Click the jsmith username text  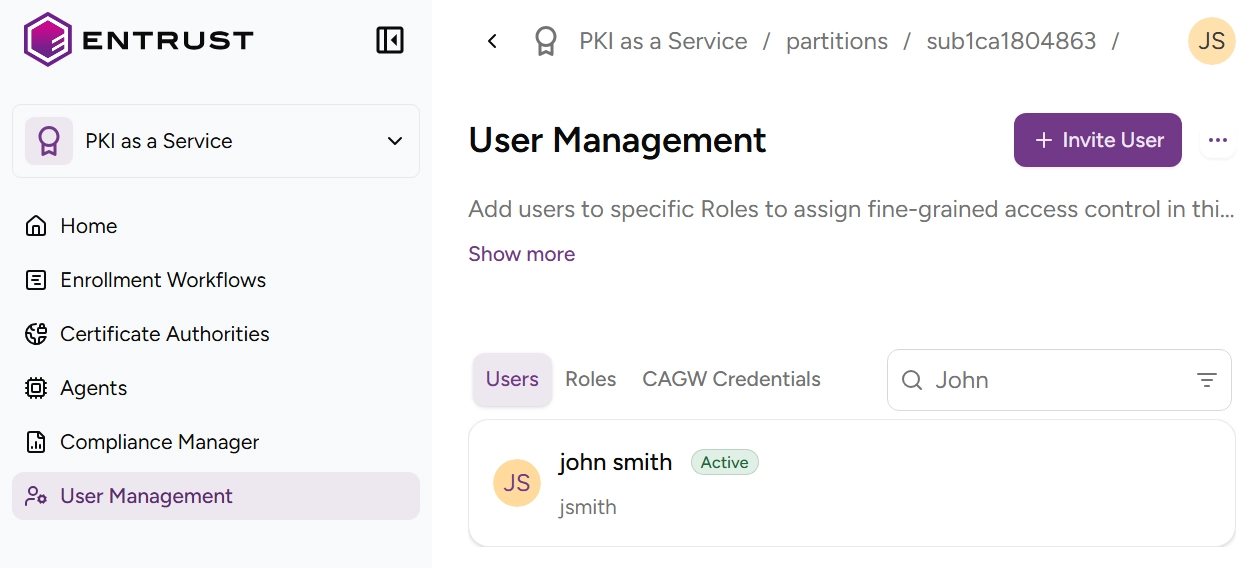[x=588, y=507]
